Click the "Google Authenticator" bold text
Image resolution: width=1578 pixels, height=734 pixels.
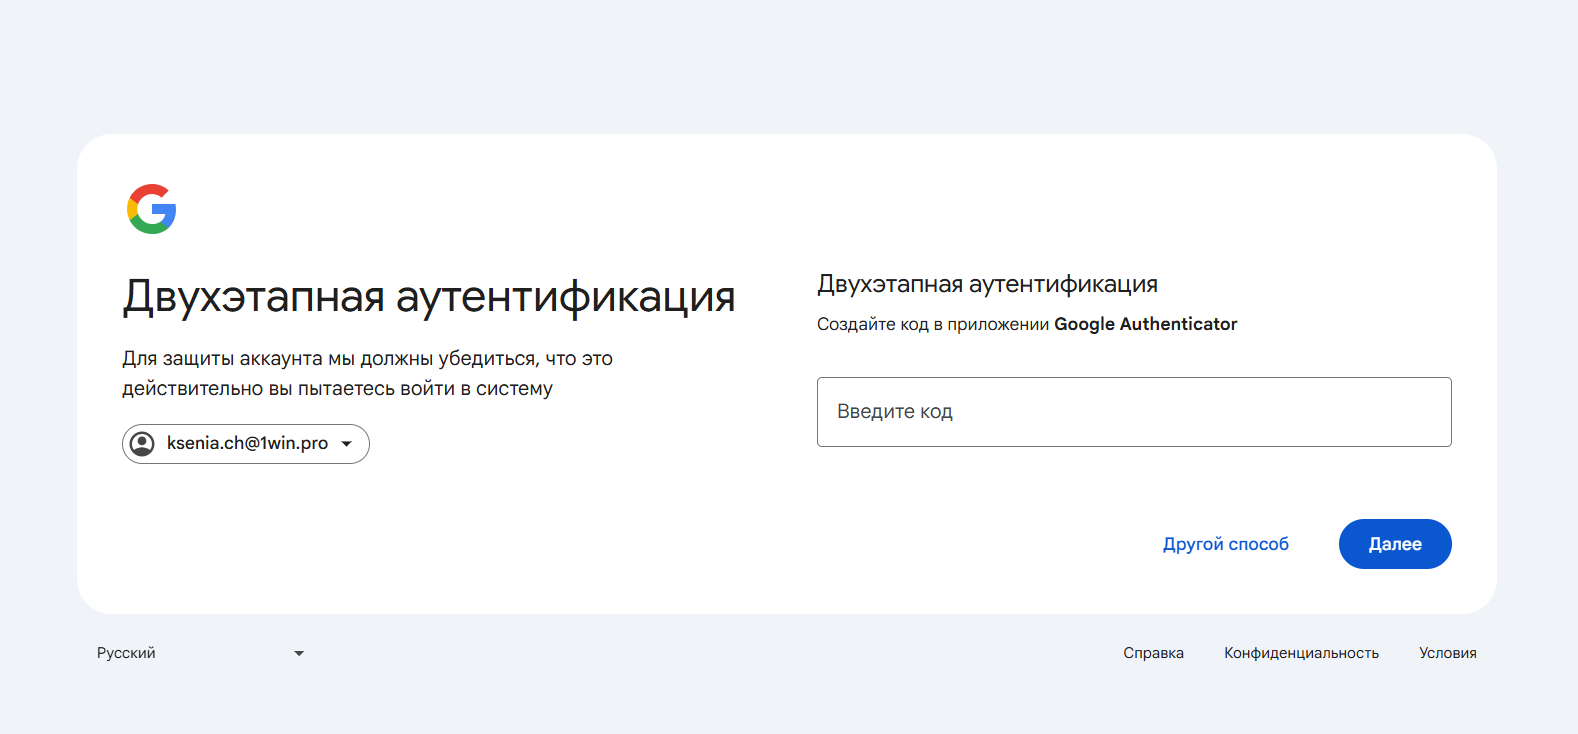(x=1146, y=324)
